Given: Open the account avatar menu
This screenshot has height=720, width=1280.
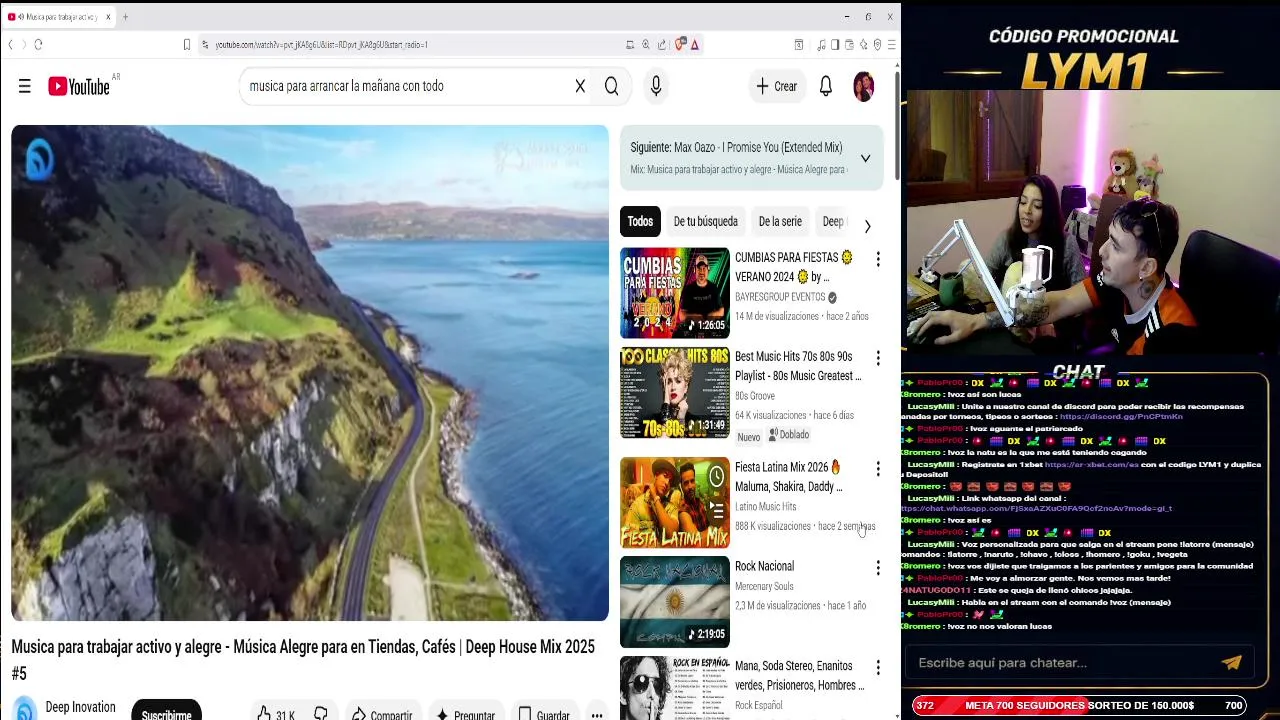Looking at the screenshot, I should tap(863, 86).
